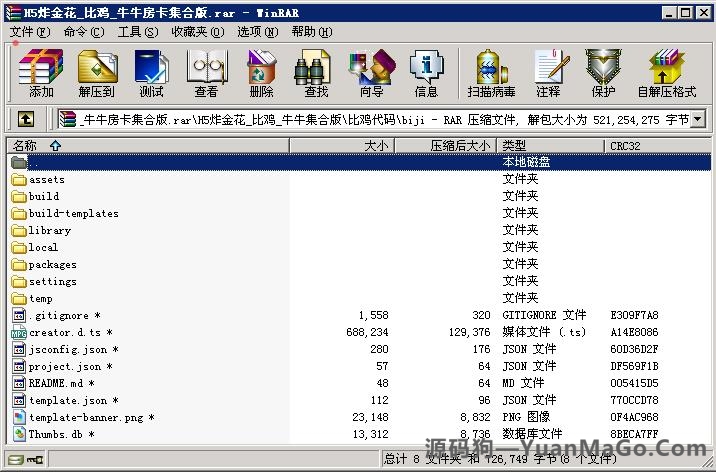
Task: Click the template-banner.png image icon
Action: (x=19, y=417)
